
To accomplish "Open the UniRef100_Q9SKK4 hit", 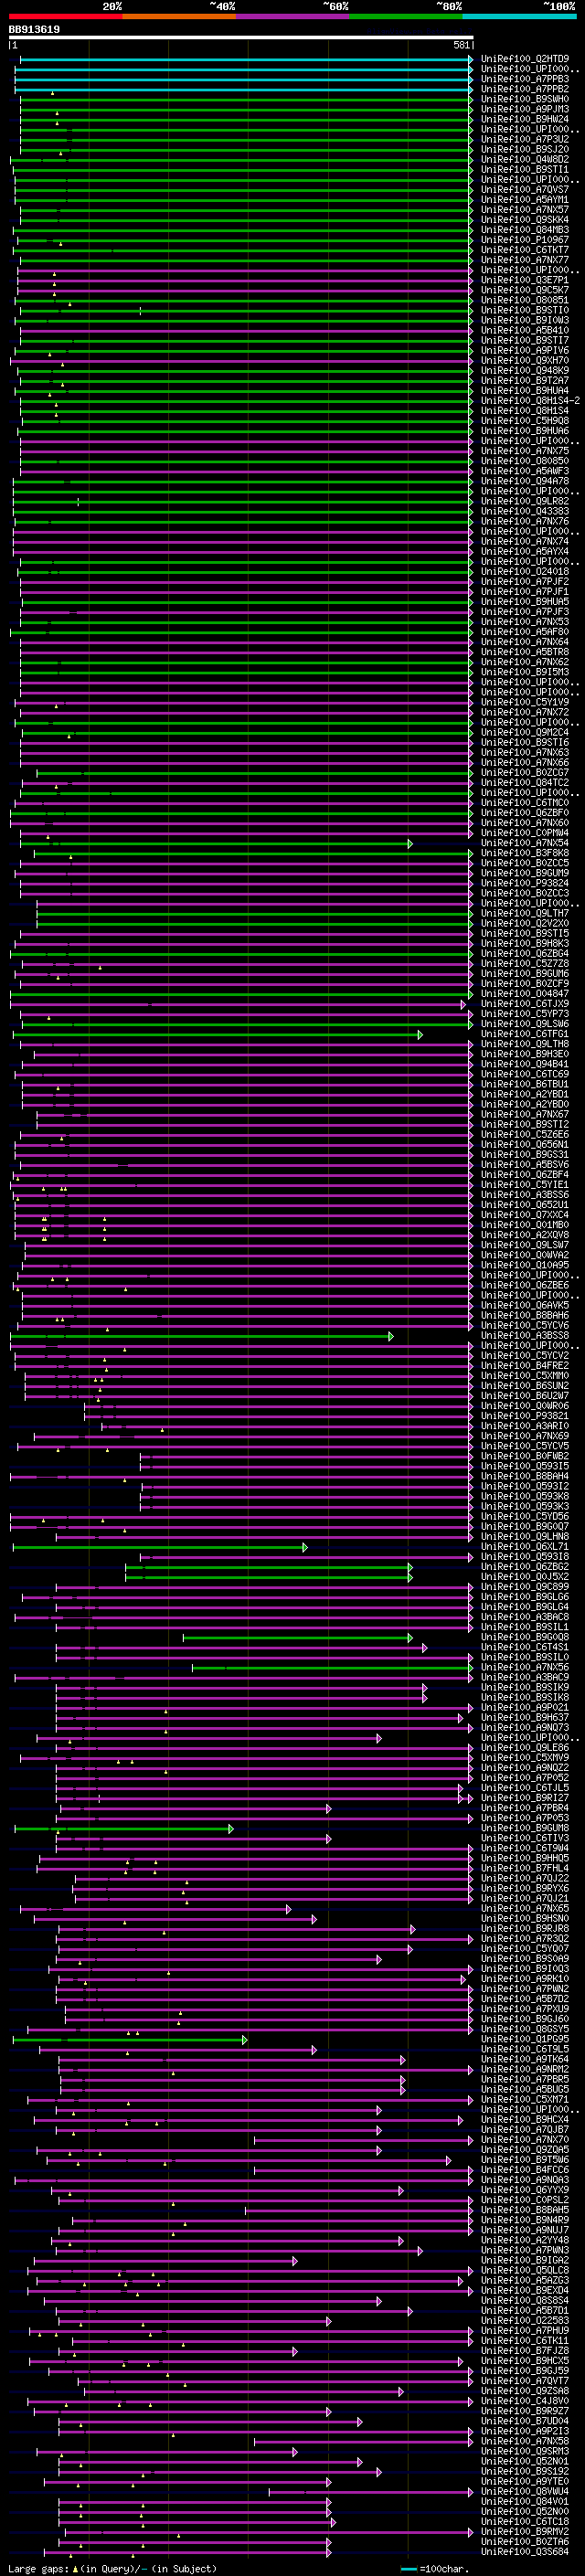I will 525,220.
